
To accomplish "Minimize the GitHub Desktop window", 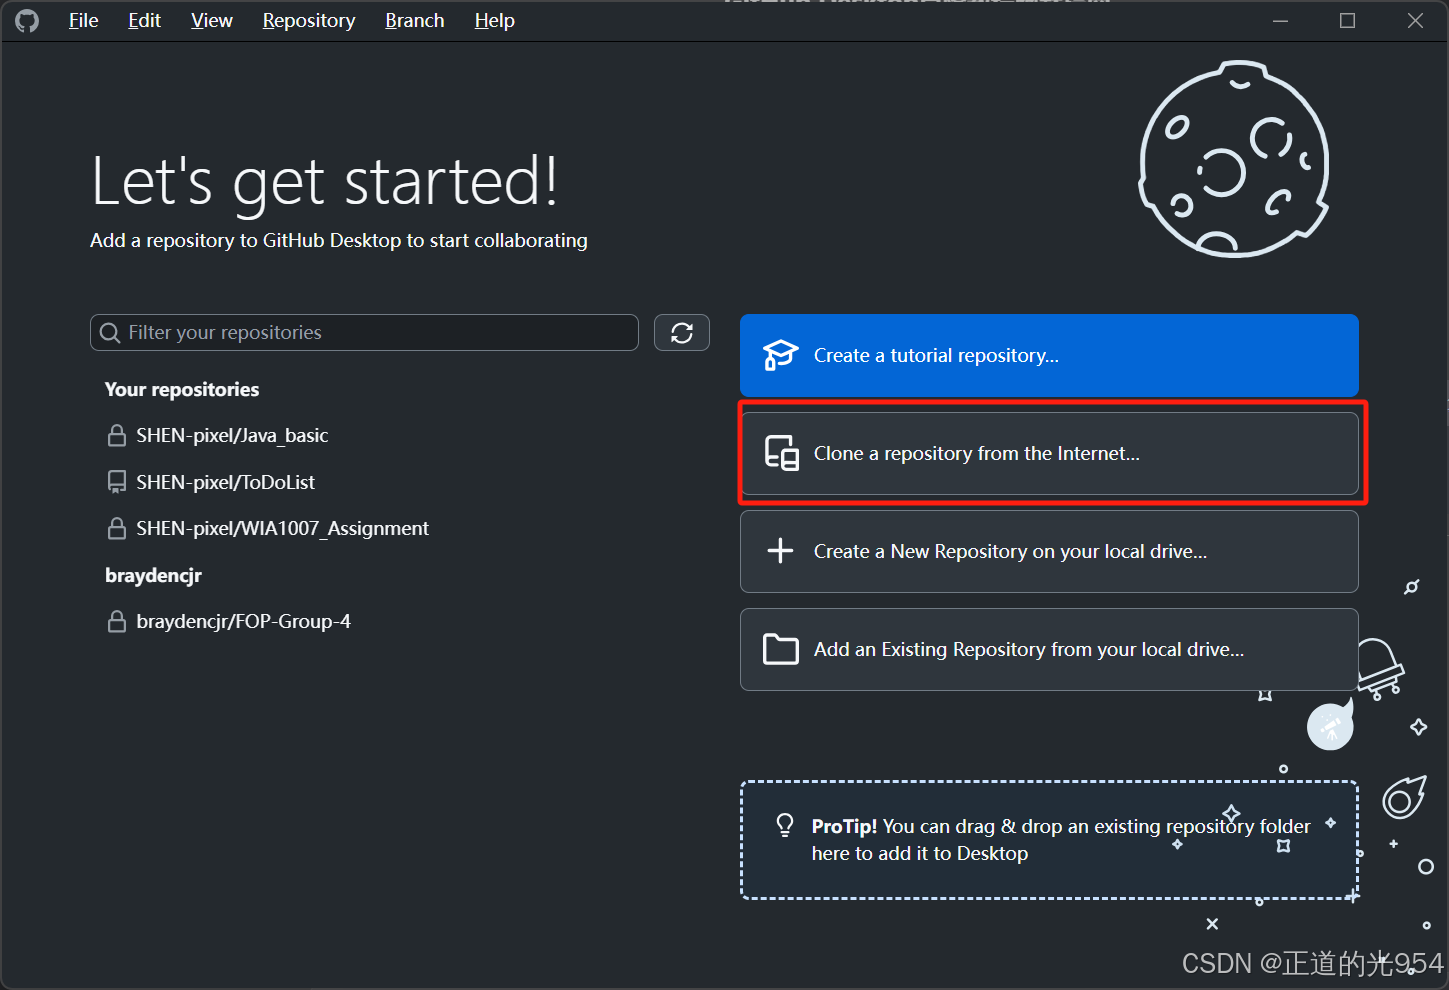I will [1280, 20].
